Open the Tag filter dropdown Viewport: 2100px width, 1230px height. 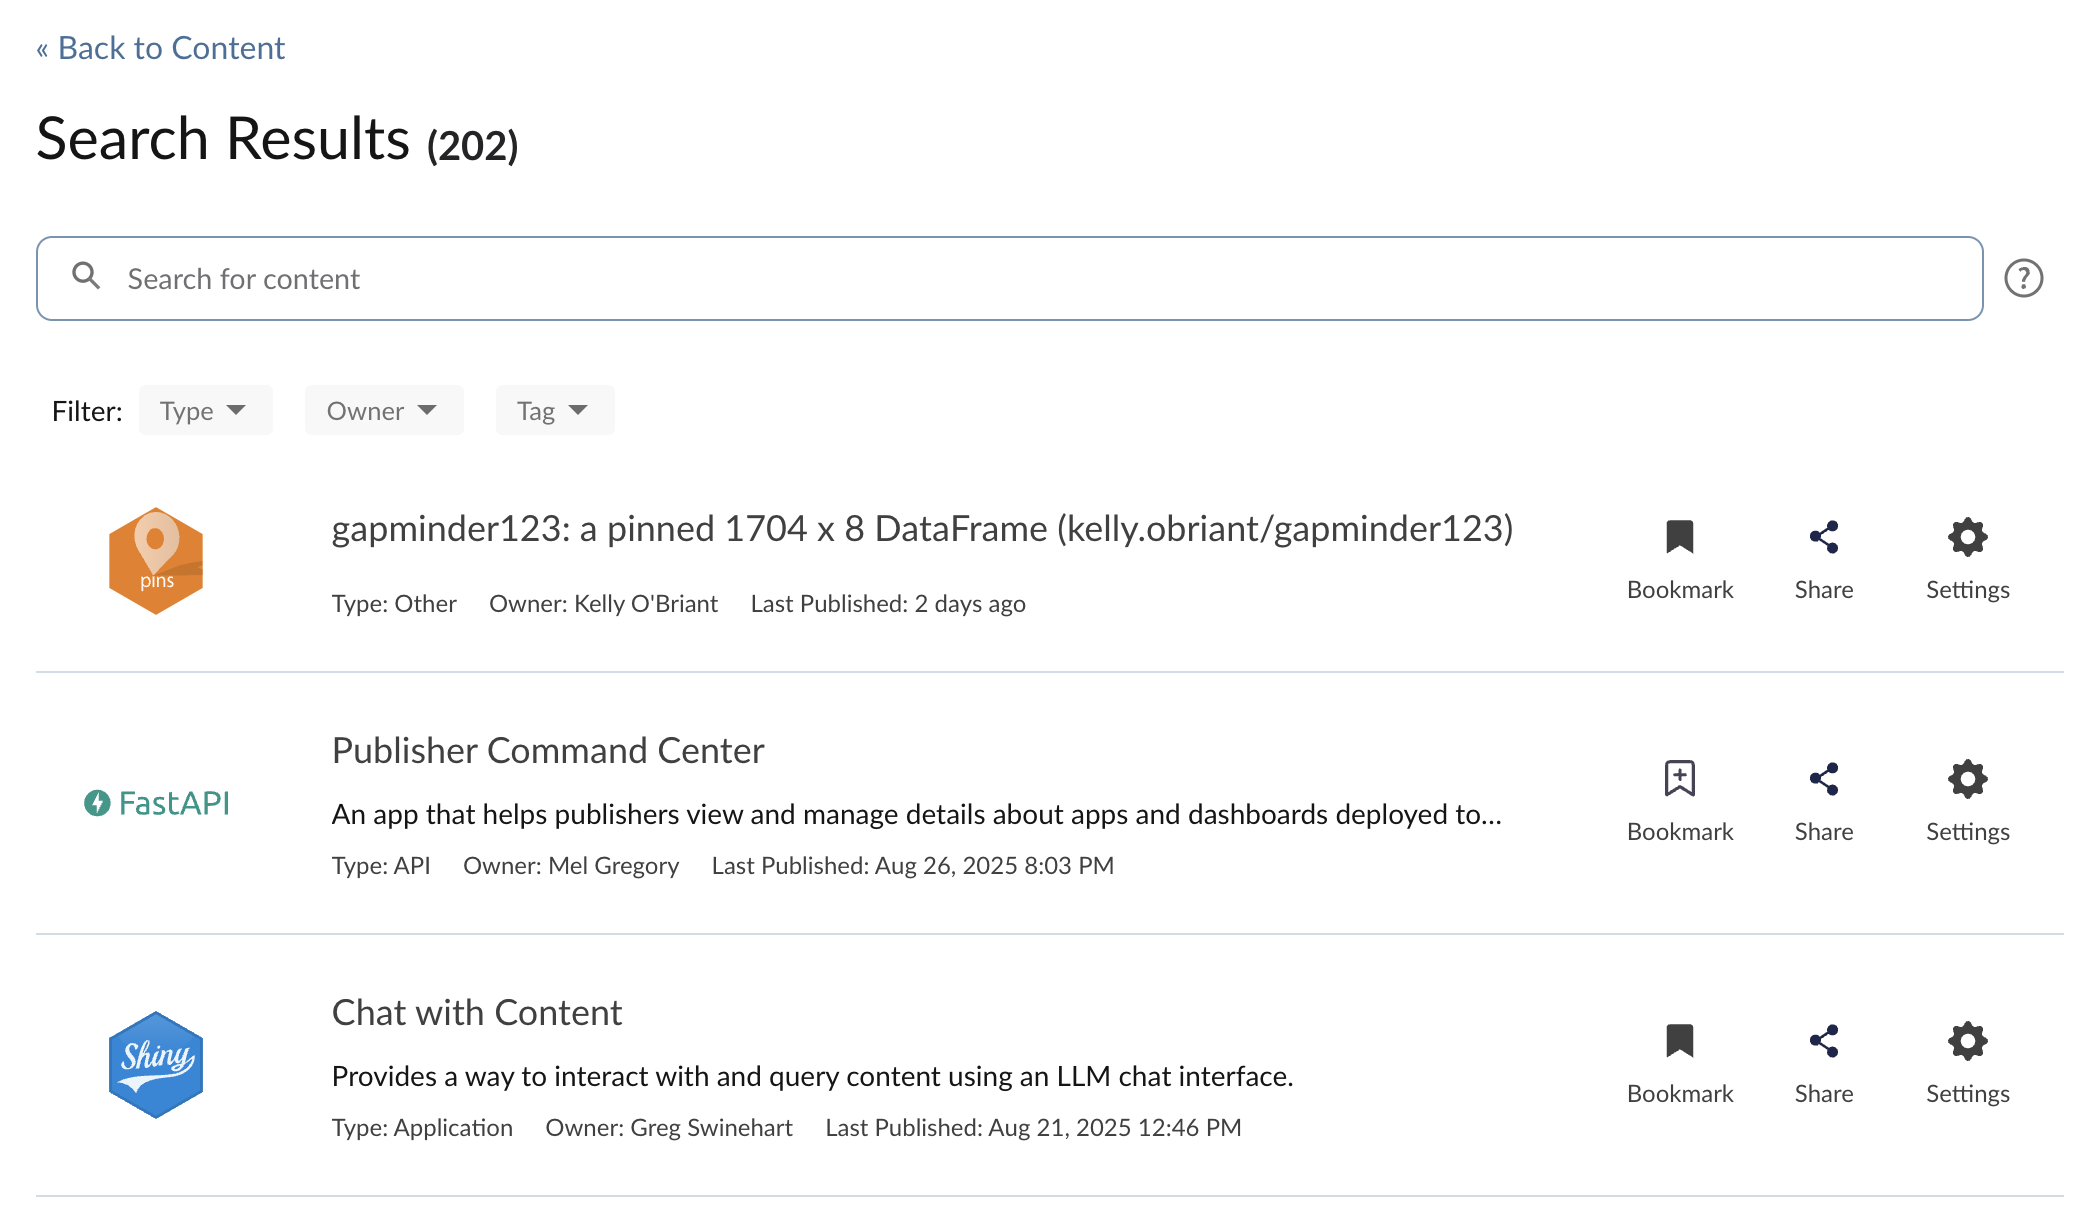point(555,410)
